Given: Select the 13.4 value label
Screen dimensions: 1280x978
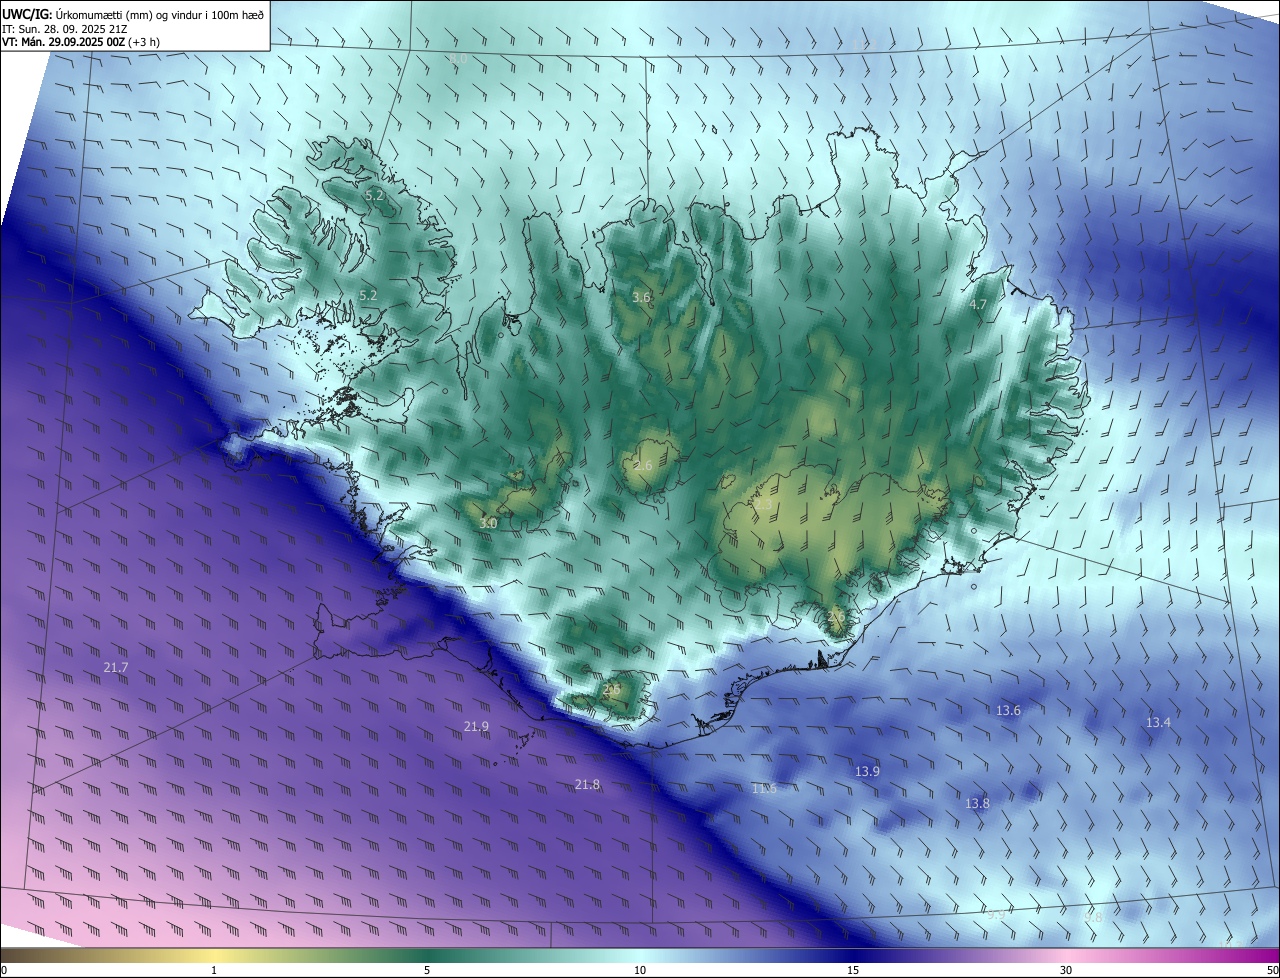Looking at the screenshot, I should click(x=1158, y=722).
